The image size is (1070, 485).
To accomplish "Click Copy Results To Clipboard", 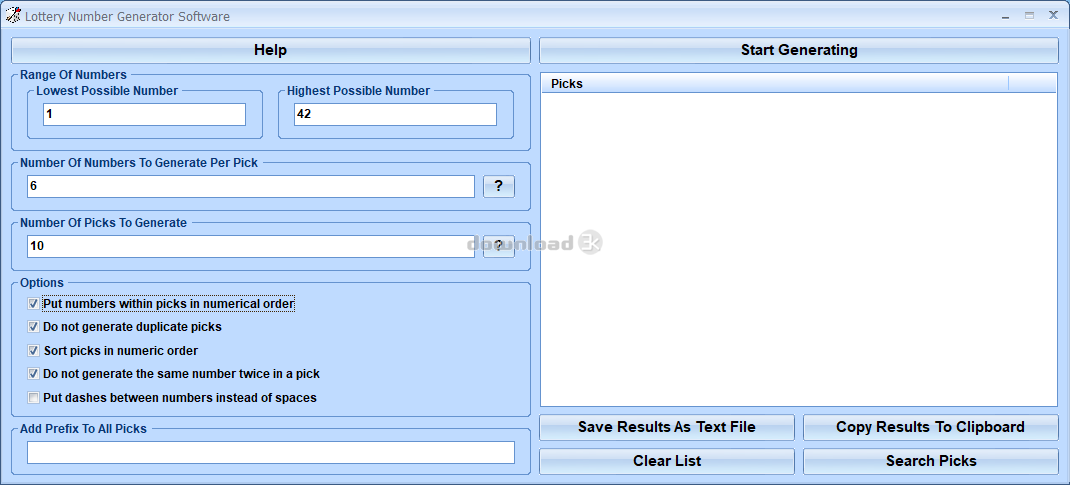I will click(931, 427).
